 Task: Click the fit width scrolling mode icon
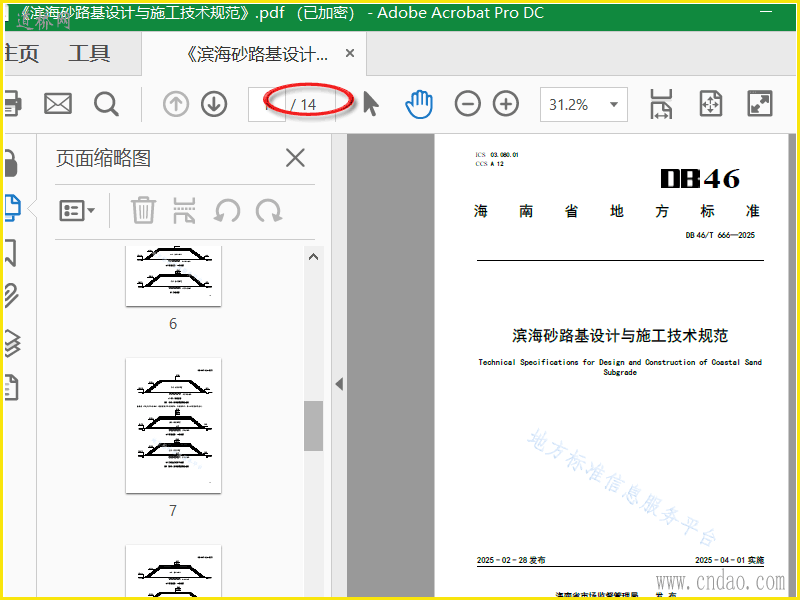pos(661,104)
